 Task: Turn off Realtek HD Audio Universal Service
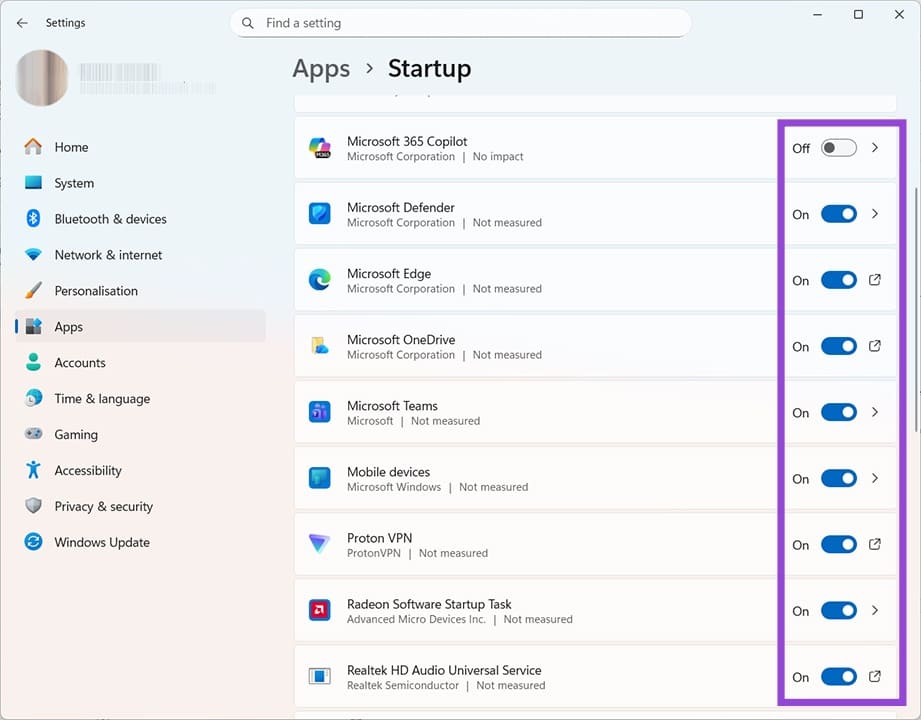click(x=838, y=677)
